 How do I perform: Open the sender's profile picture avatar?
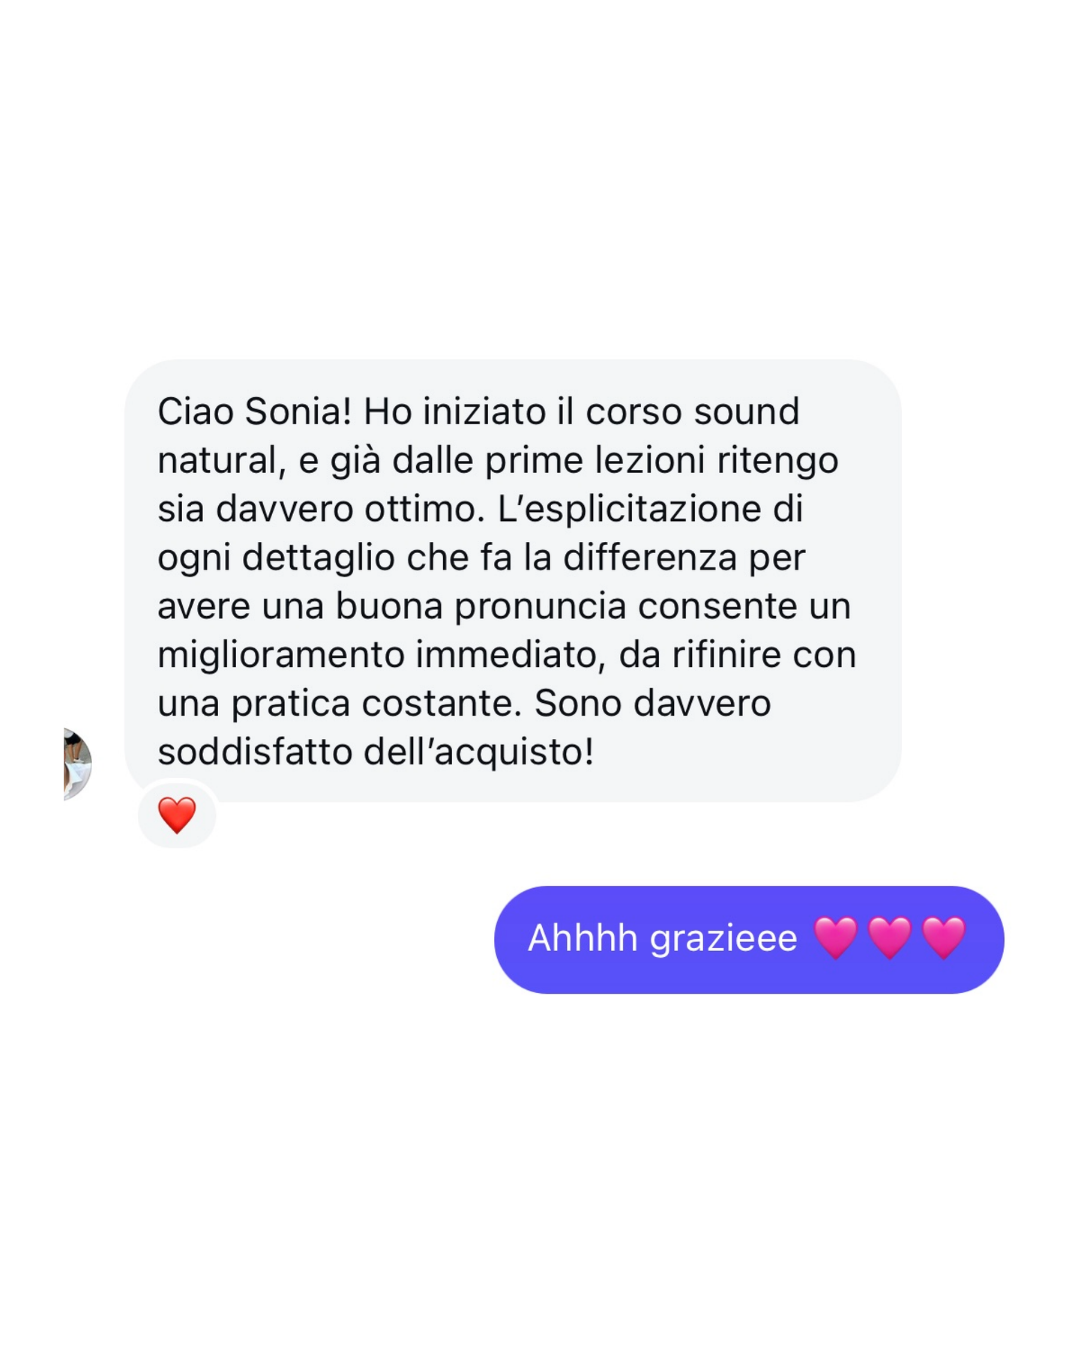[77, 764]
